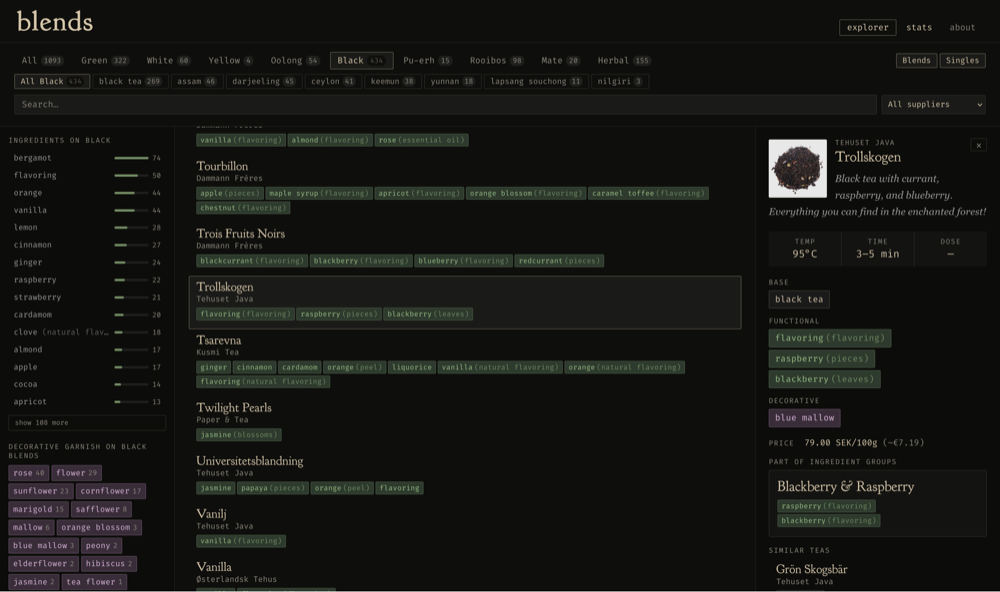The height and width of the screenshot is (592, 1000).
Task: Select the Rooibos category tab
Action: coord(497,61)
